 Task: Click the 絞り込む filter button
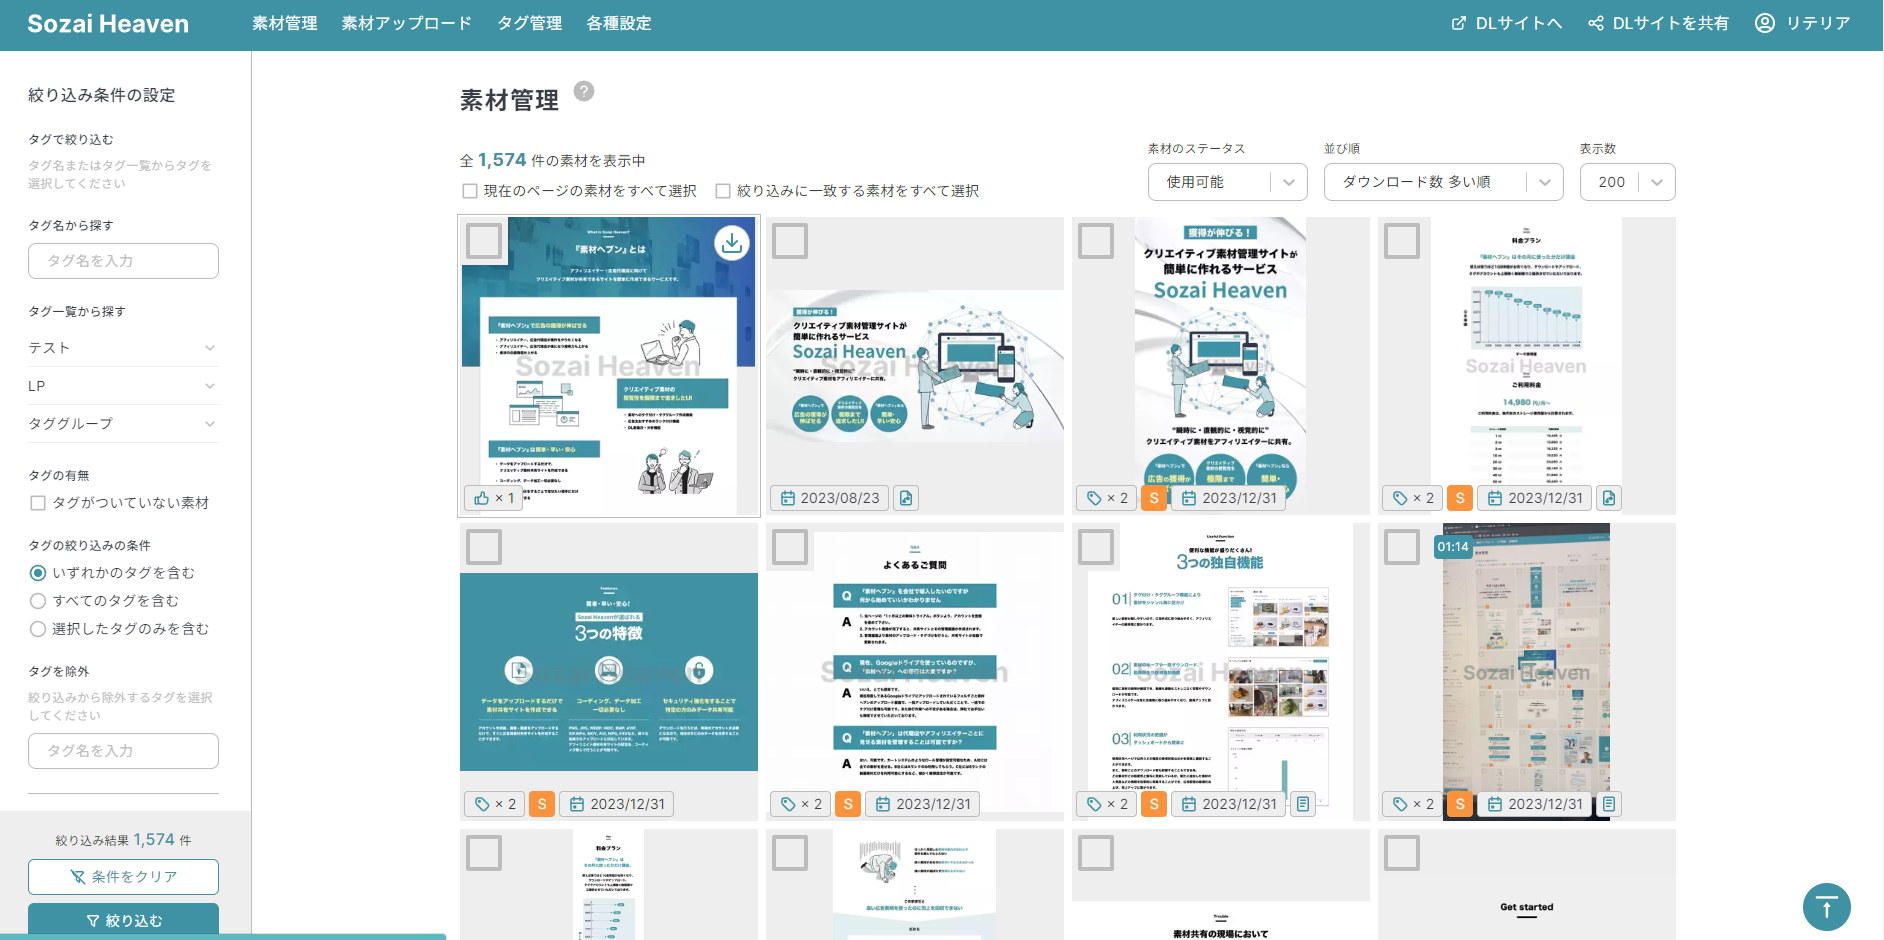[123, 920]
